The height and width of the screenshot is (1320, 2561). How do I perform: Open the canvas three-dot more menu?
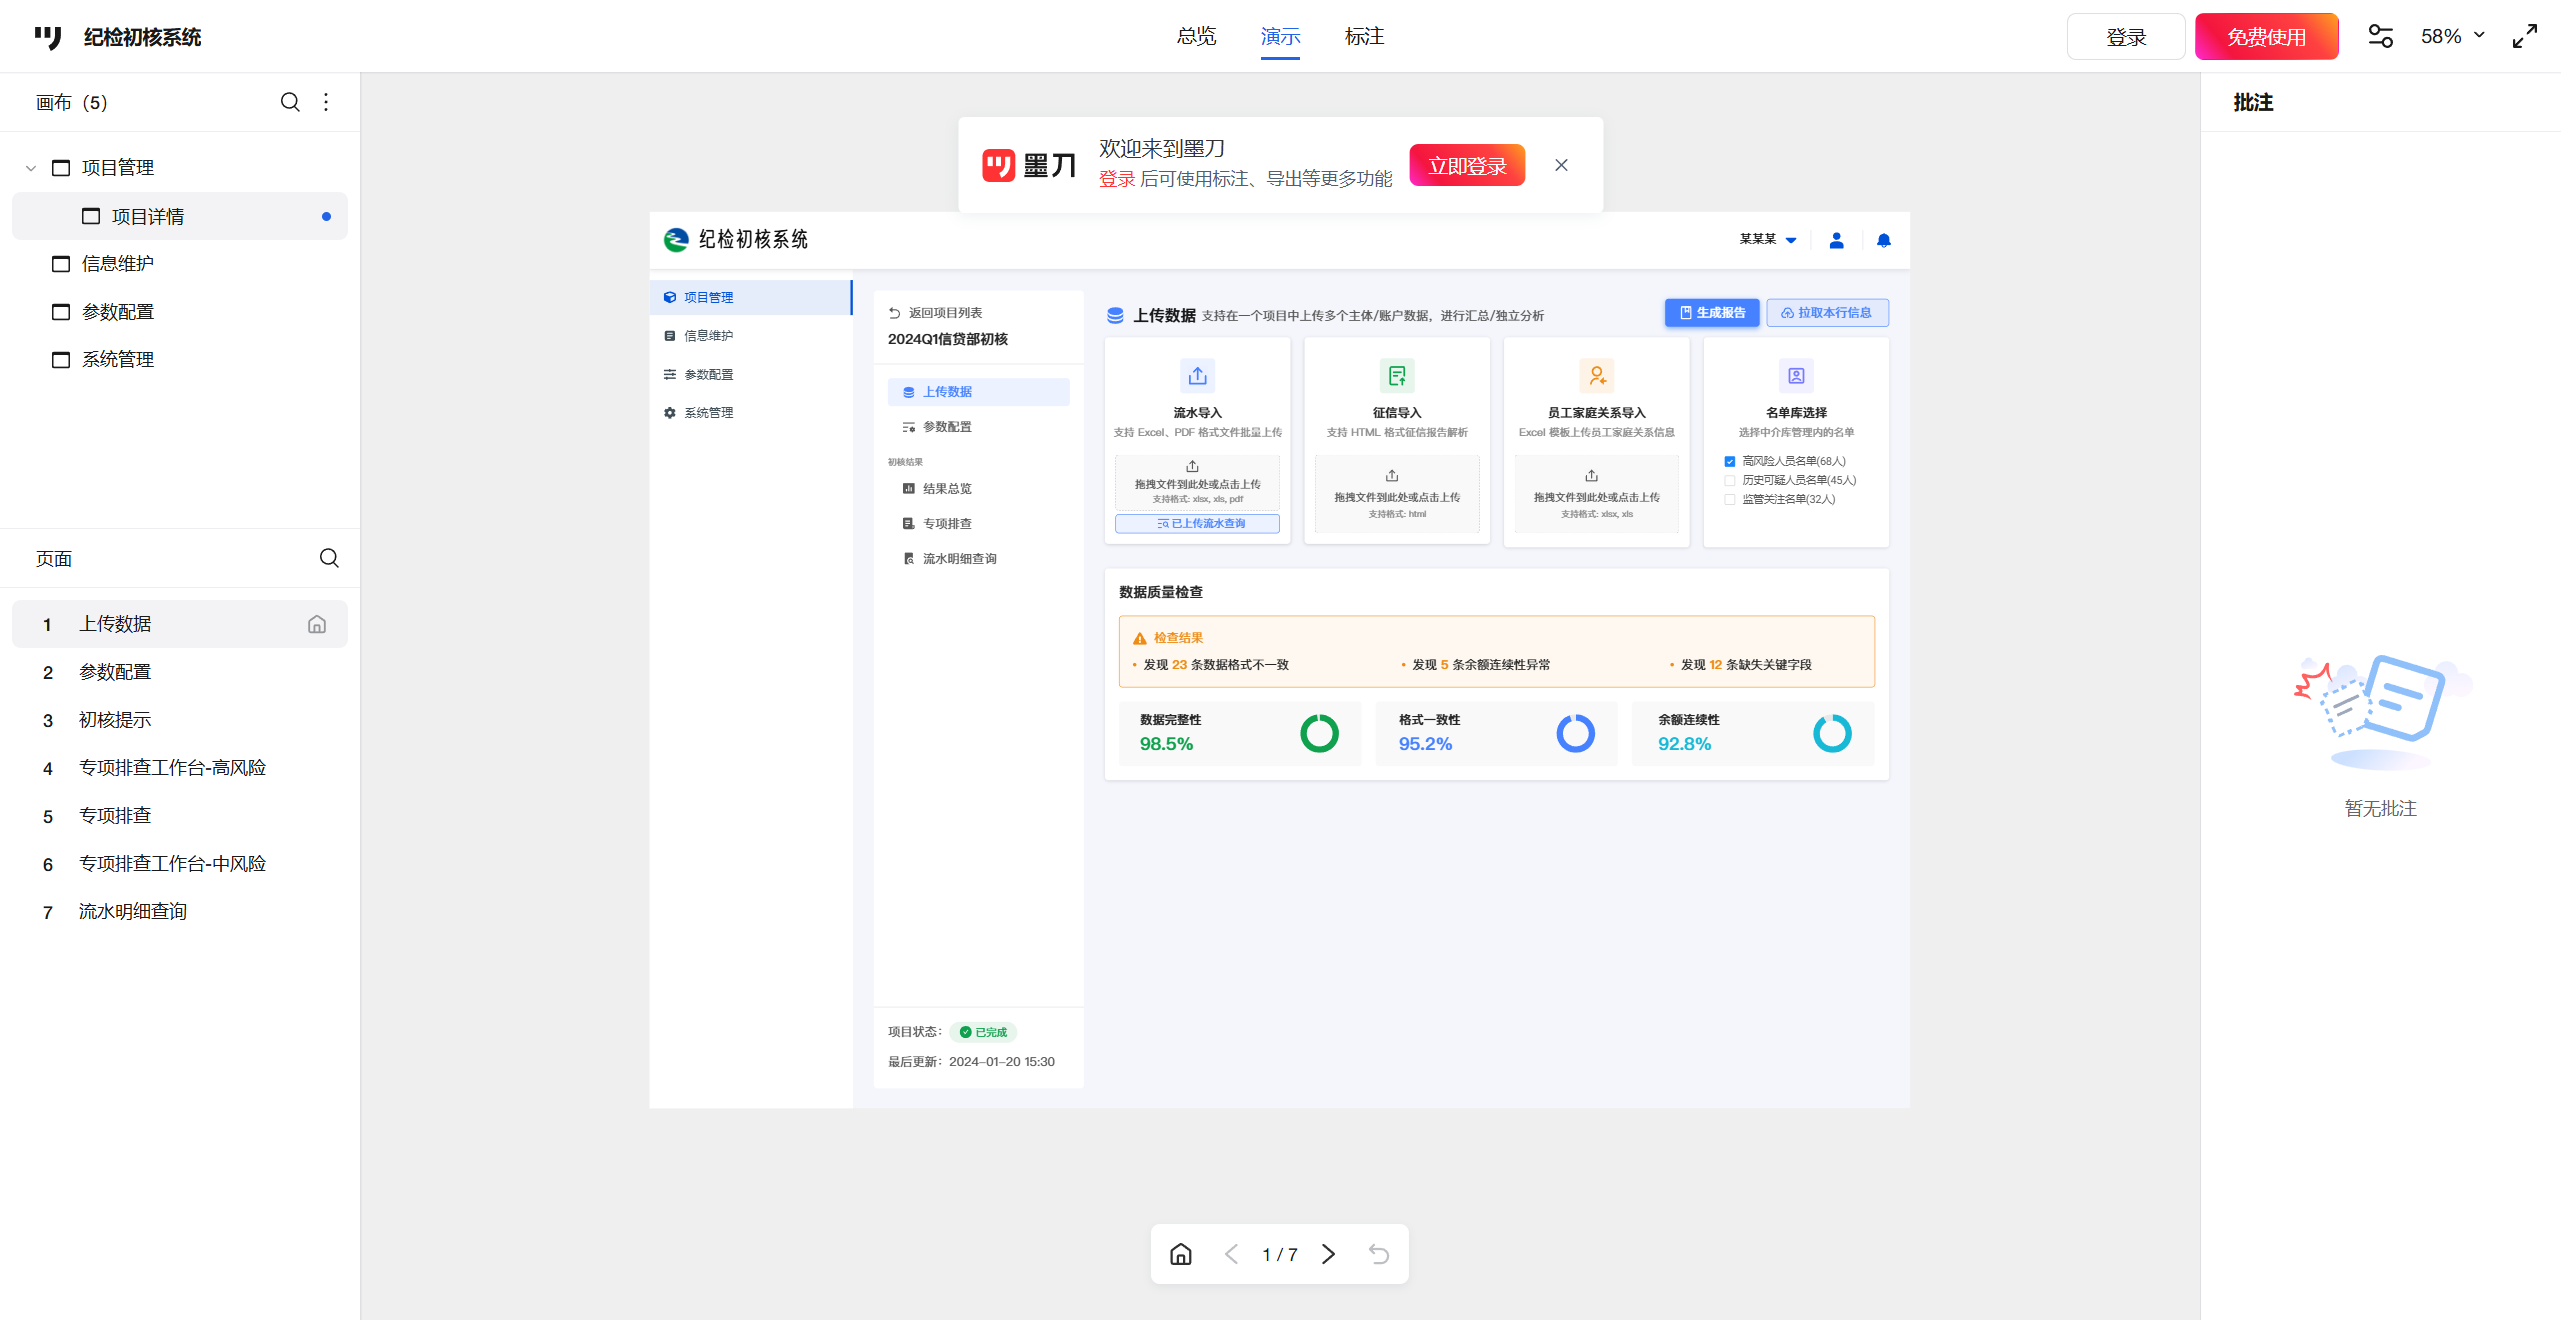[x=326, y=102]
